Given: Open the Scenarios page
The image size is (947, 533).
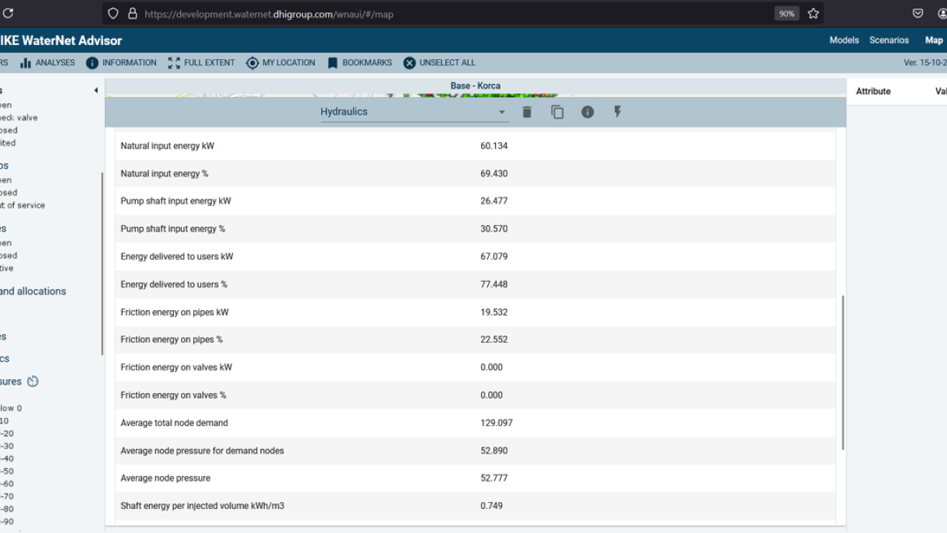Looking at the screenshot, I should point(889,40).
